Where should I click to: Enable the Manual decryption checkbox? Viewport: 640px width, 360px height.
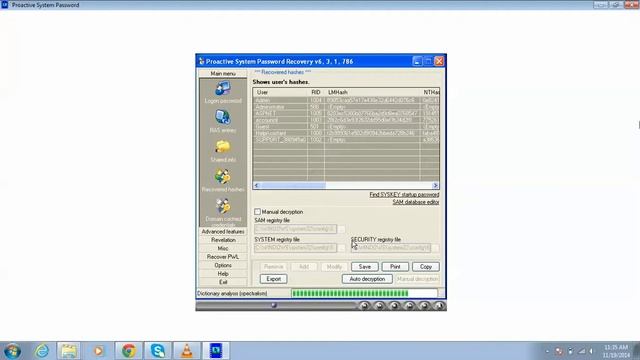(x=257, y=212)
